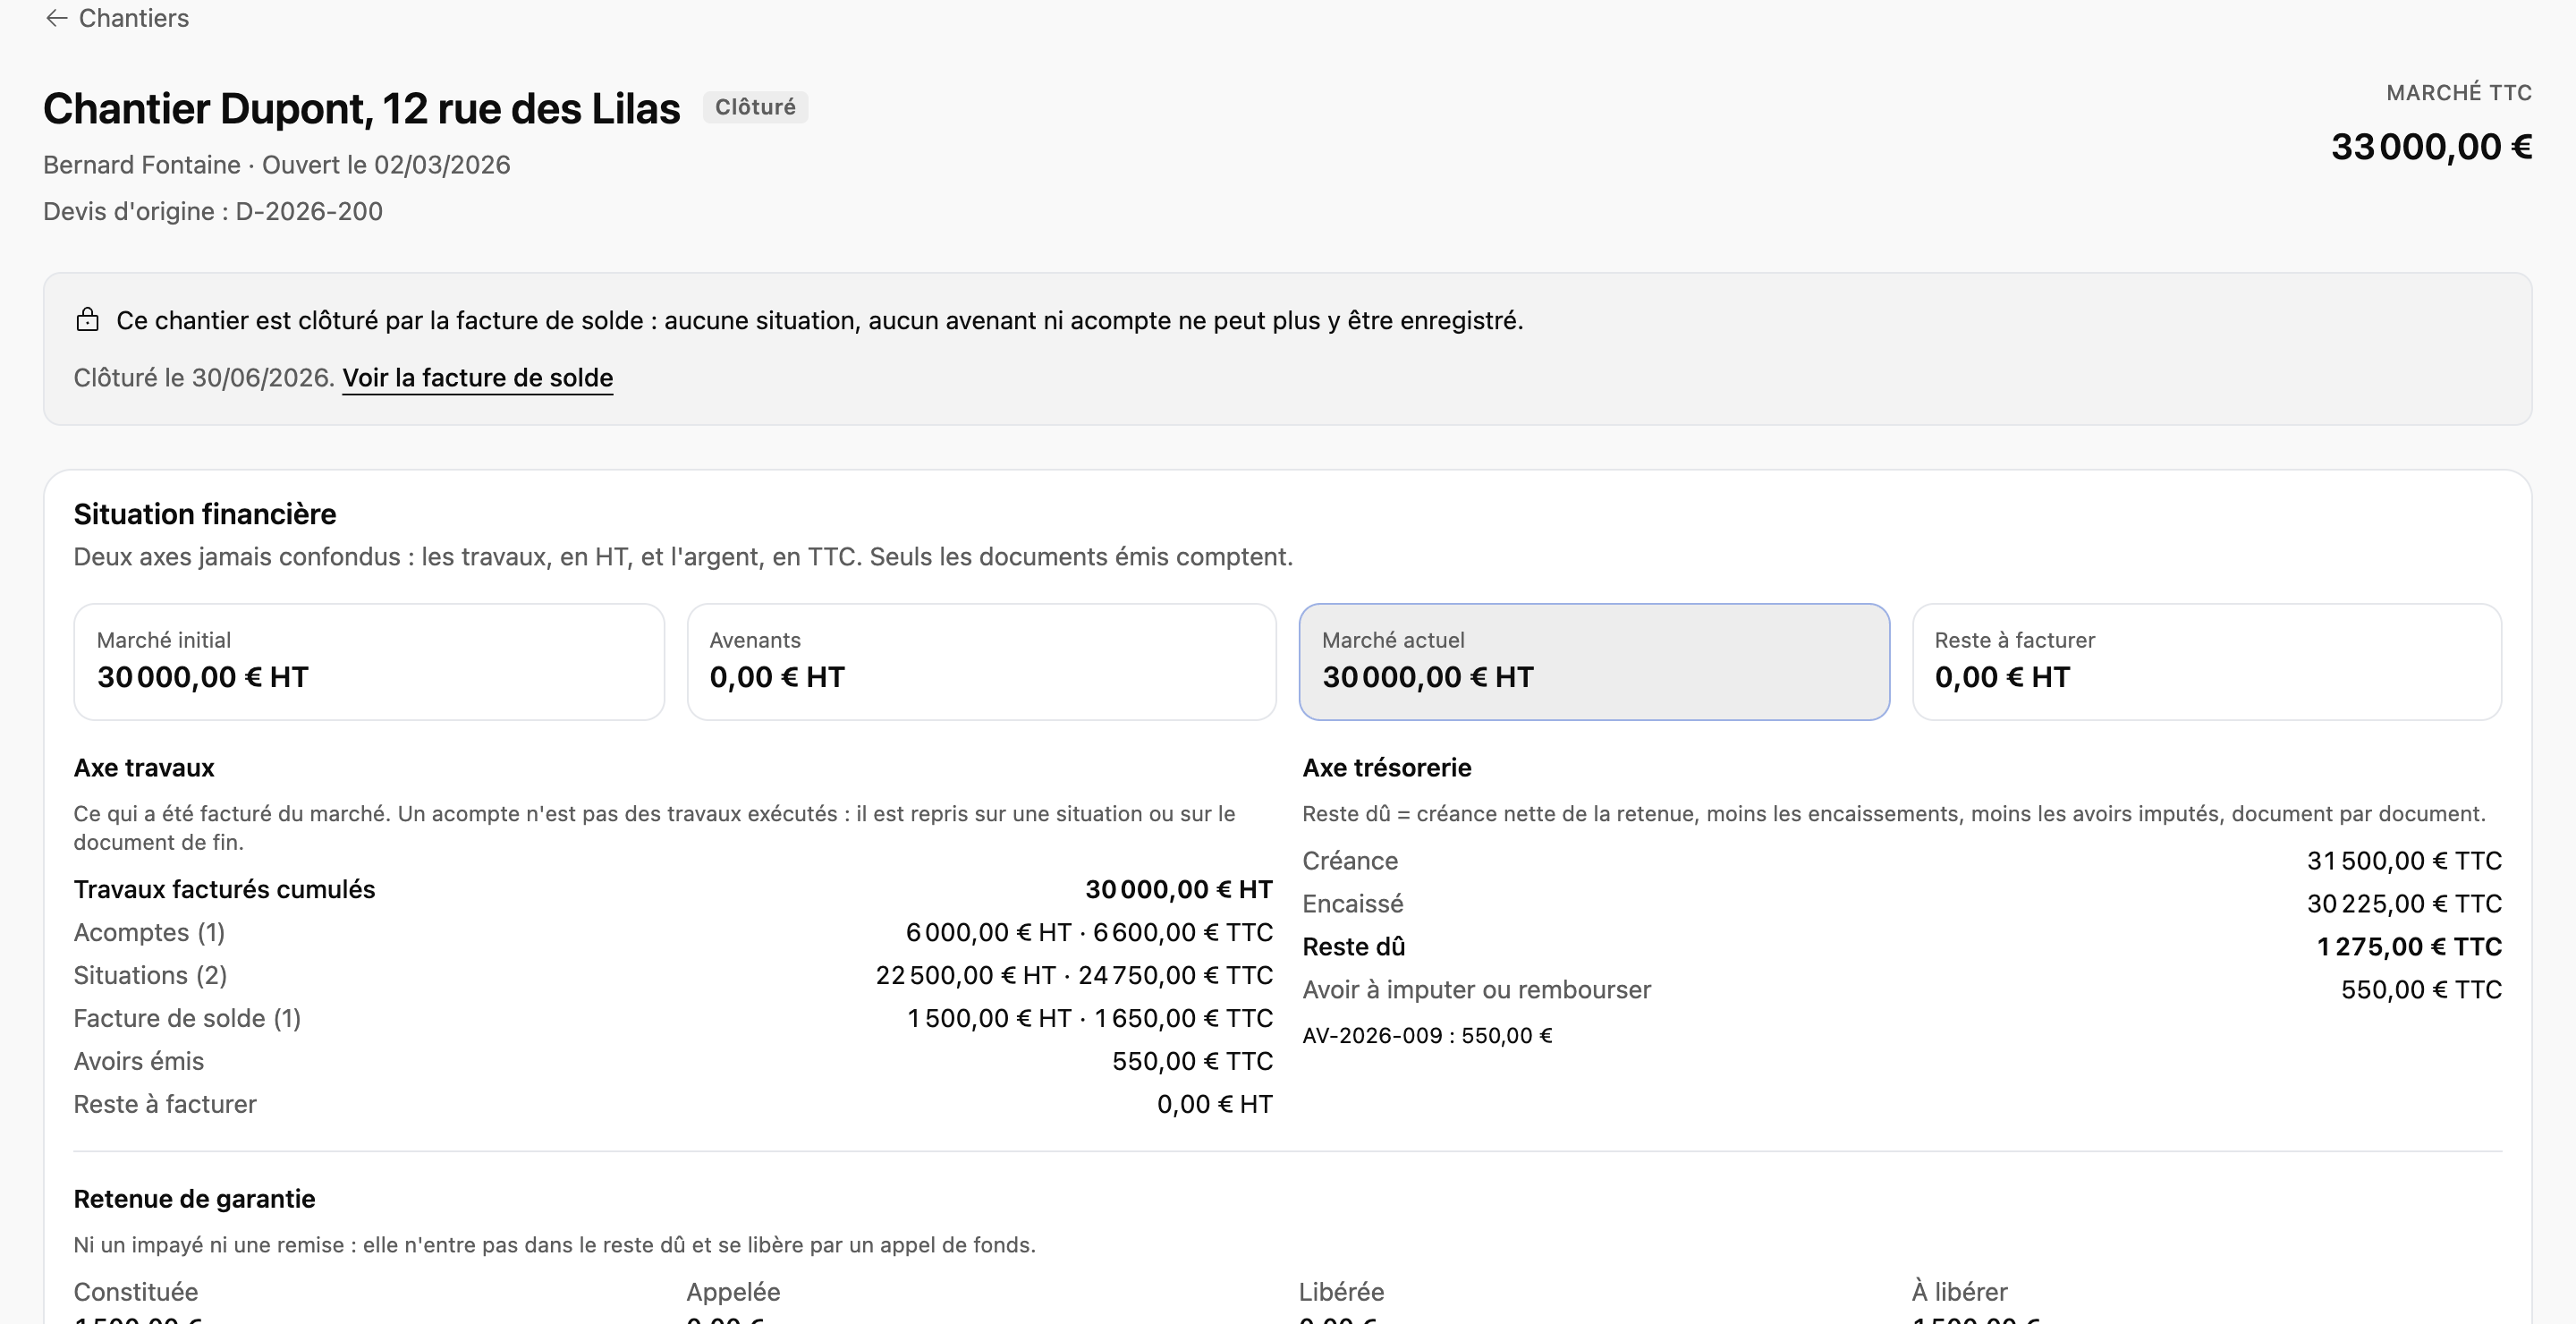2576x1324 pixels.
Task: Click the Axe travaux heading
Action: point(144,767)
